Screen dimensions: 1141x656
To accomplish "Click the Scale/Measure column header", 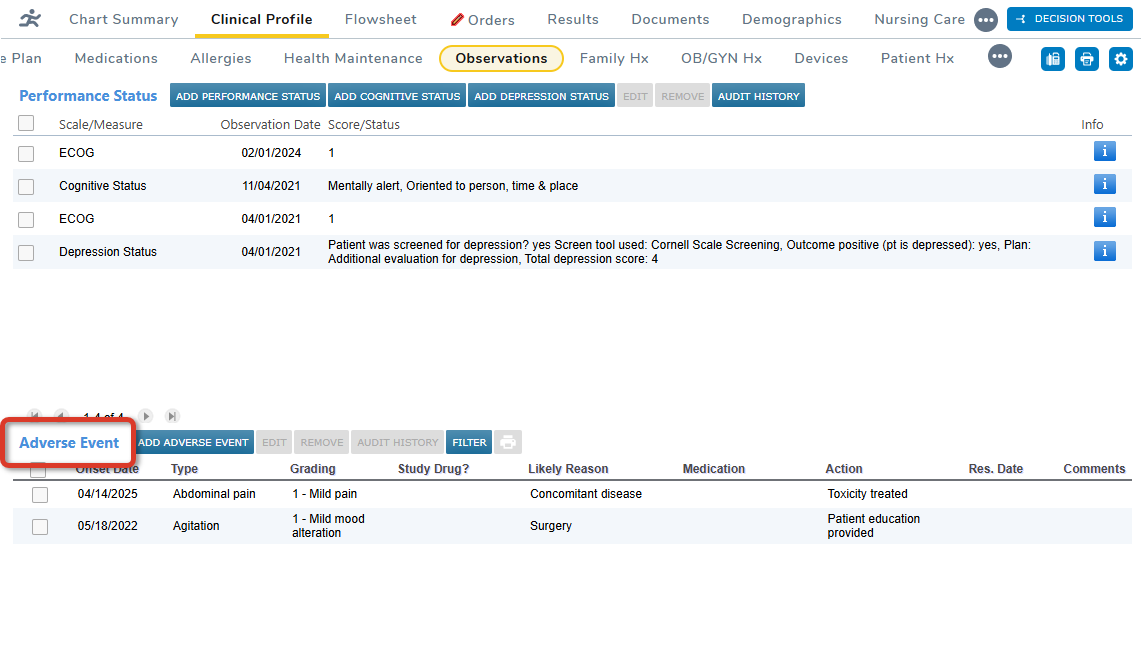I will (100, 125).
